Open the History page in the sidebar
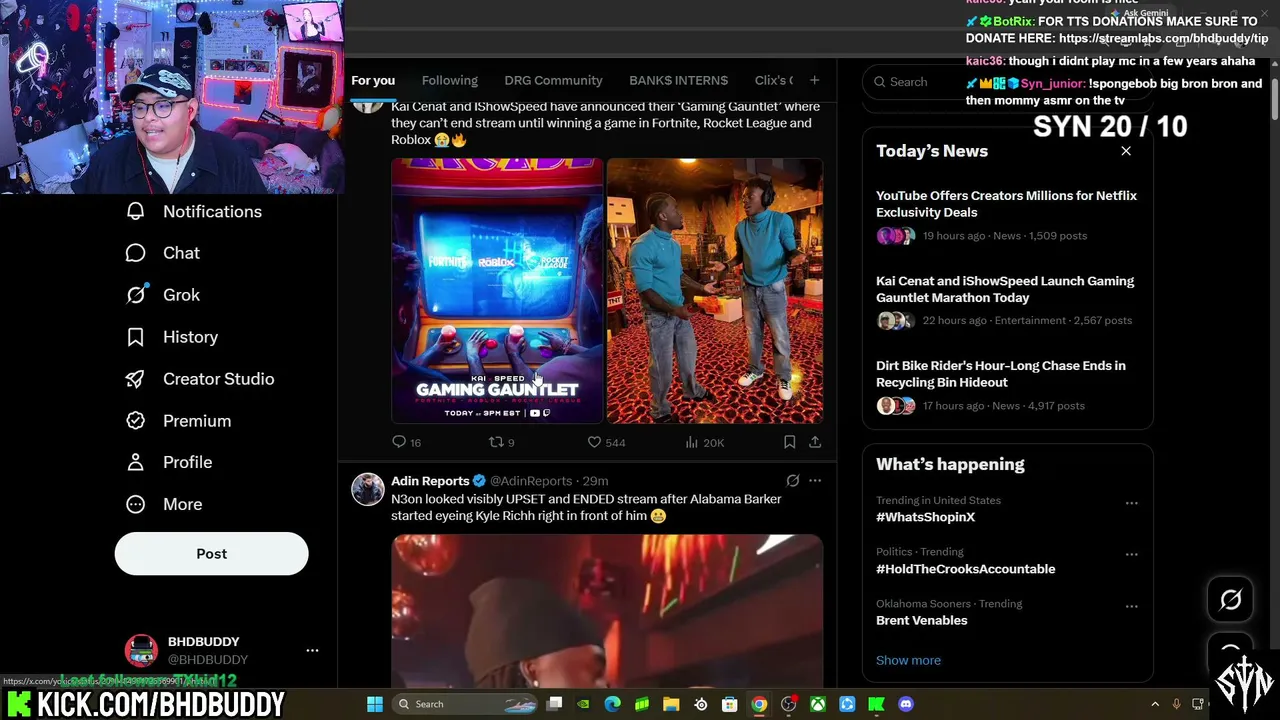 pos(171,337)
